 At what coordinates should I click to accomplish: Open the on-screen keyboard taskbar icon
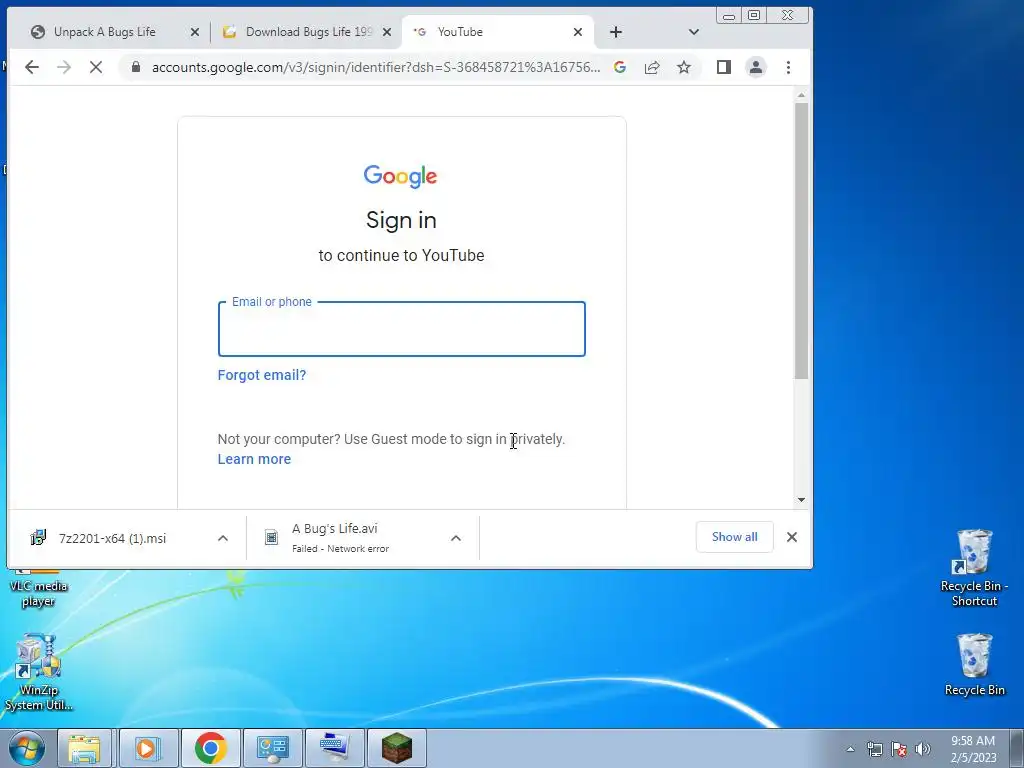point(334,748)
